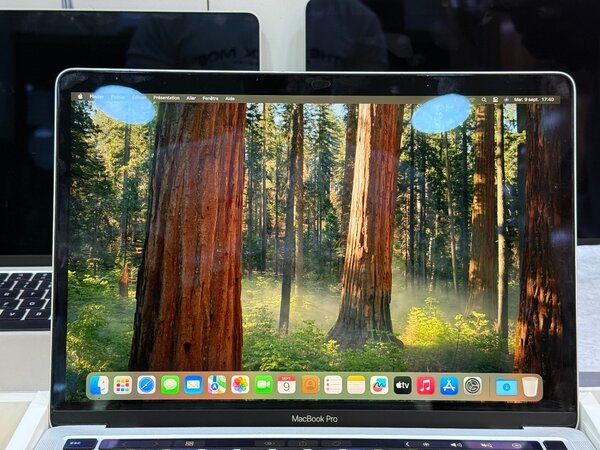Launch Maps from the Dock

pos(217,385)
